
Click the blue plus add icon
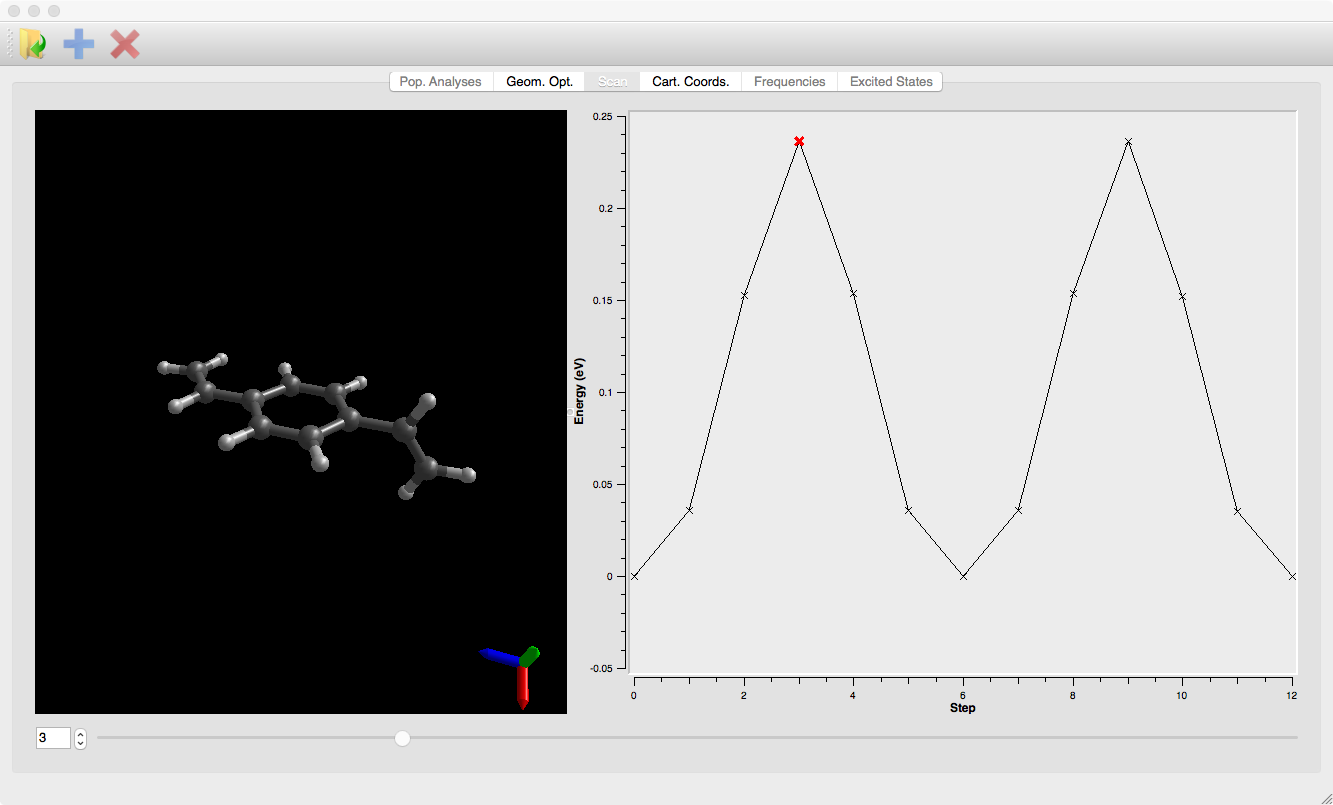79,44
